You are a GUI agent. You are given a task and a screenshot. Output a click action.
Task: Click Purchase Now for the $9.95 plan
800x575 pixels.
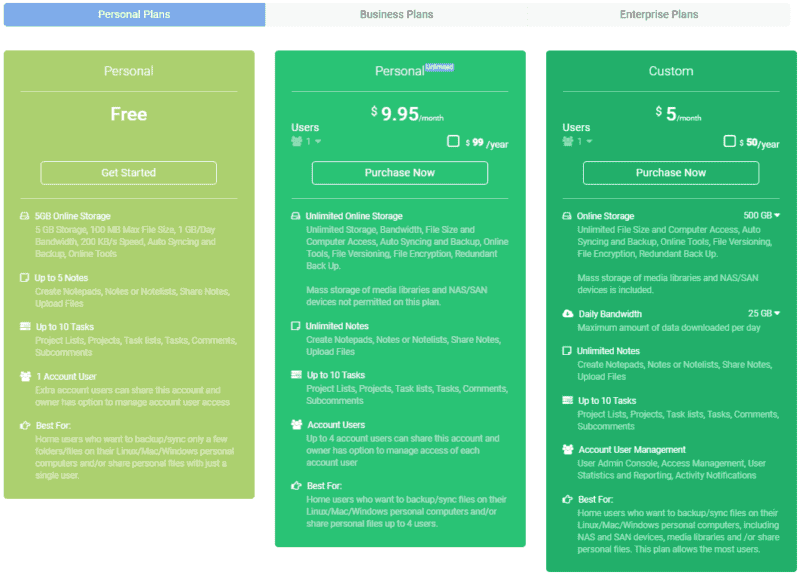point(400,173)
